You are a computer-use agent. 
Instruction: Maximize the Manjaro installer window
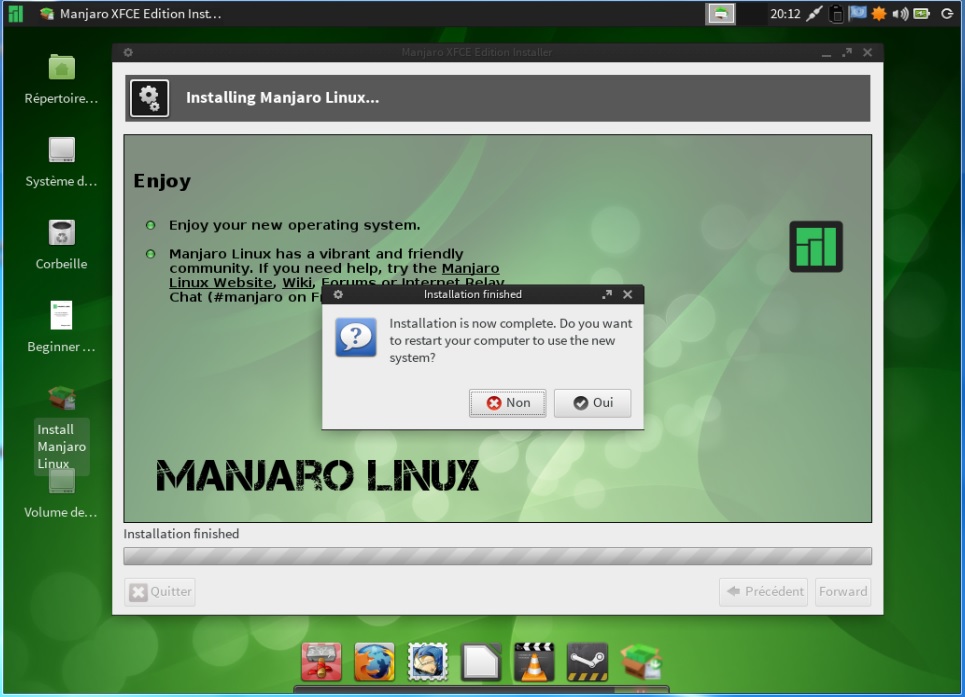[847, 52]
